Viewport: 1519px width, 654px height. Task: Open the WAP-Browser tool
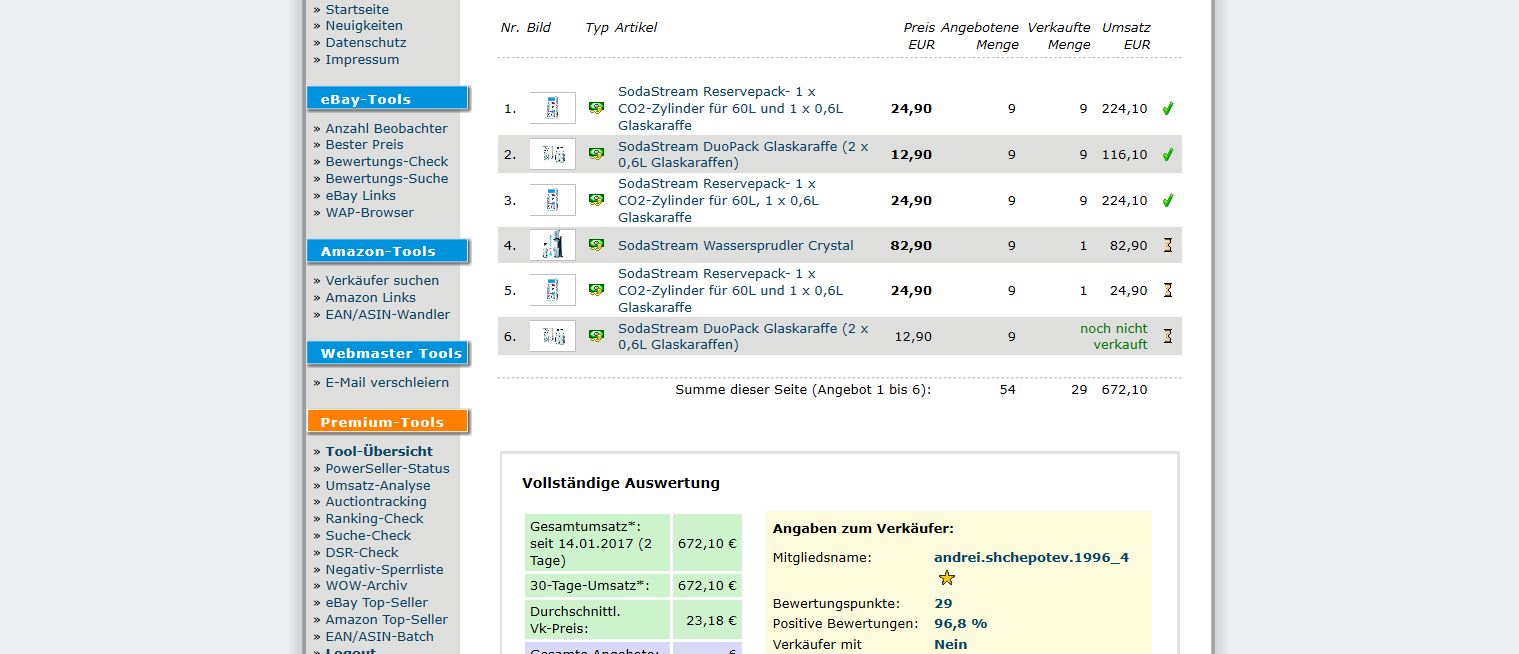[370, 212]
